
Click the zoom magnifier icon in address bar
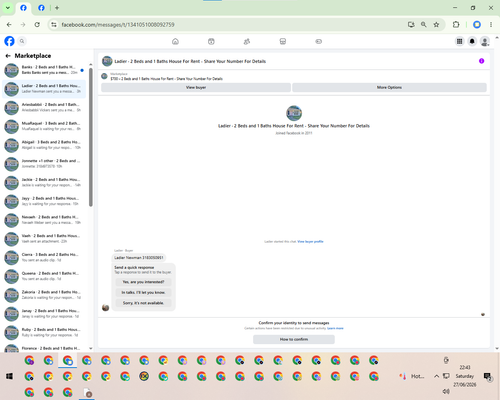tap(423, 25)
